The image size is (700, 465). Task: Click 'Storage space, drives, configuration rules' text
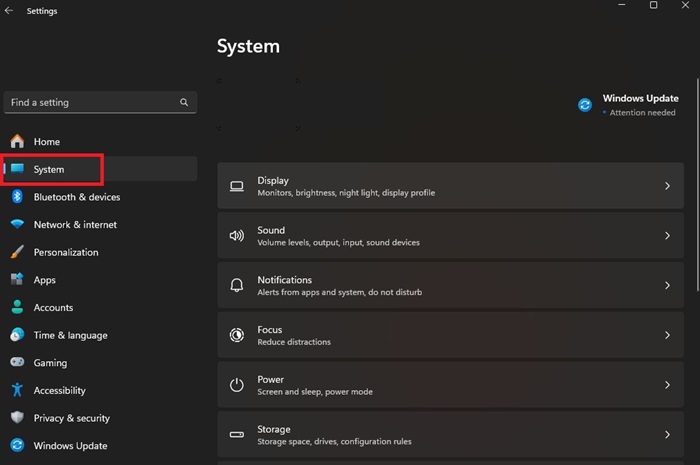pos(334,441)
